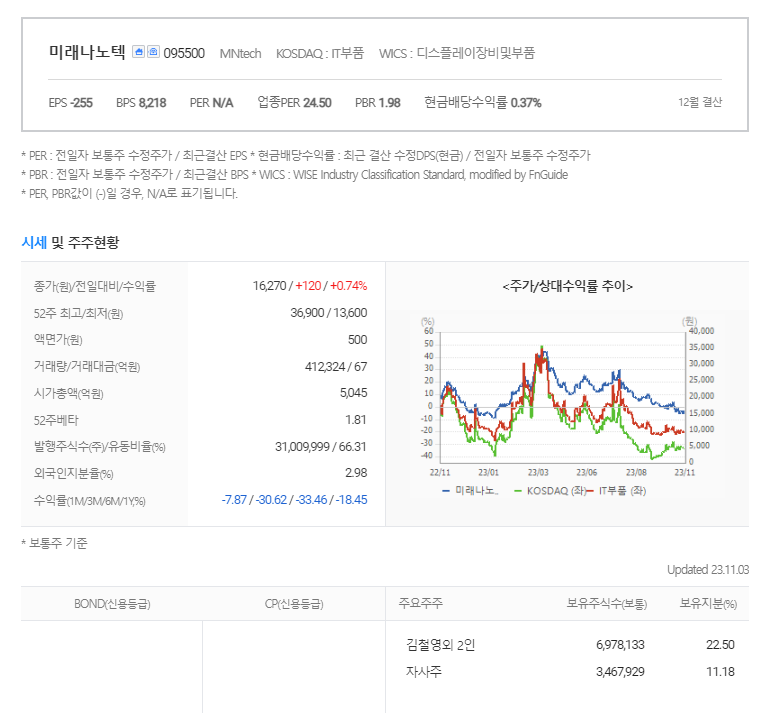Click trading volume 412,324 / 67
761x713 pixels.
336,366
